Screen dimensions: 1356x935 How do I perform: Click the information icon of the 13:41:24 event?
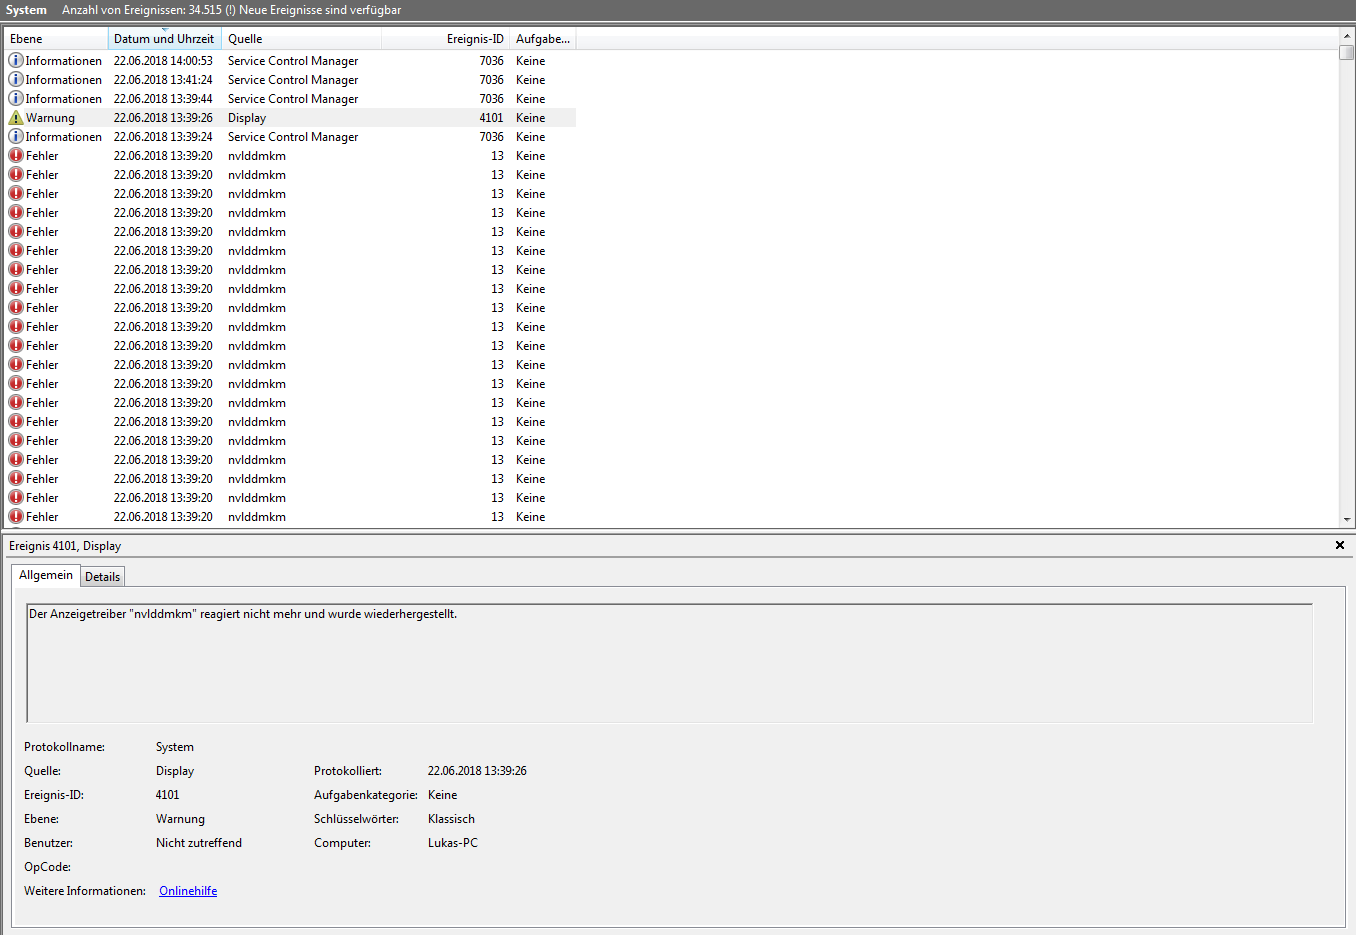coord(16,79)
